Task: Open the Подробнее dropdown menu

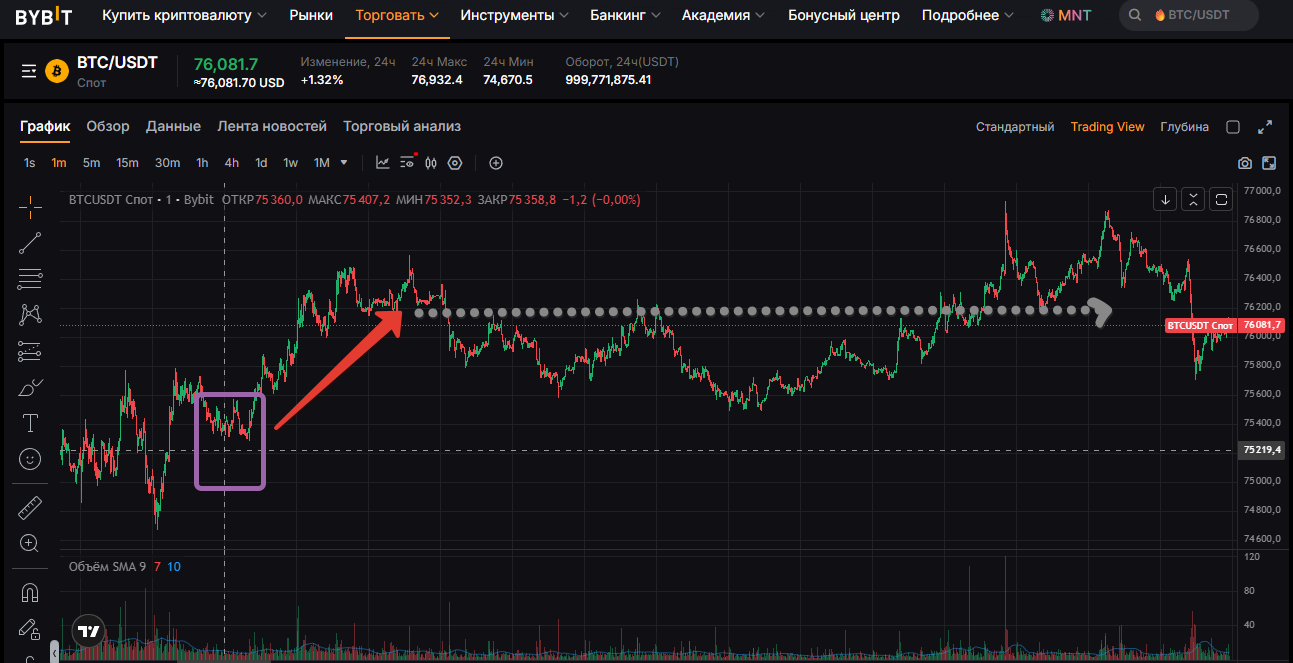Action: click(x=967, y=16)
